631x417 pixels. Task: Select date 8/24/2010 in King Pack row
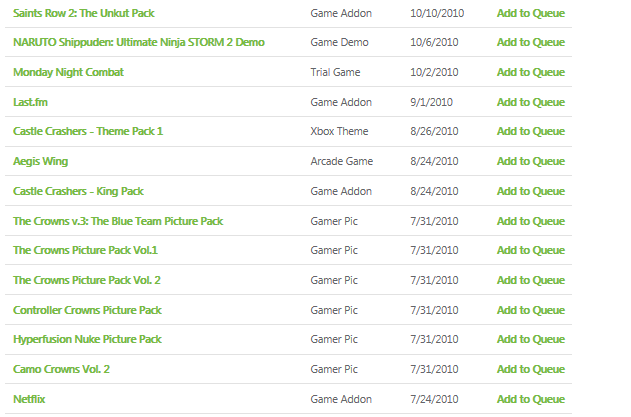point(434,191)
